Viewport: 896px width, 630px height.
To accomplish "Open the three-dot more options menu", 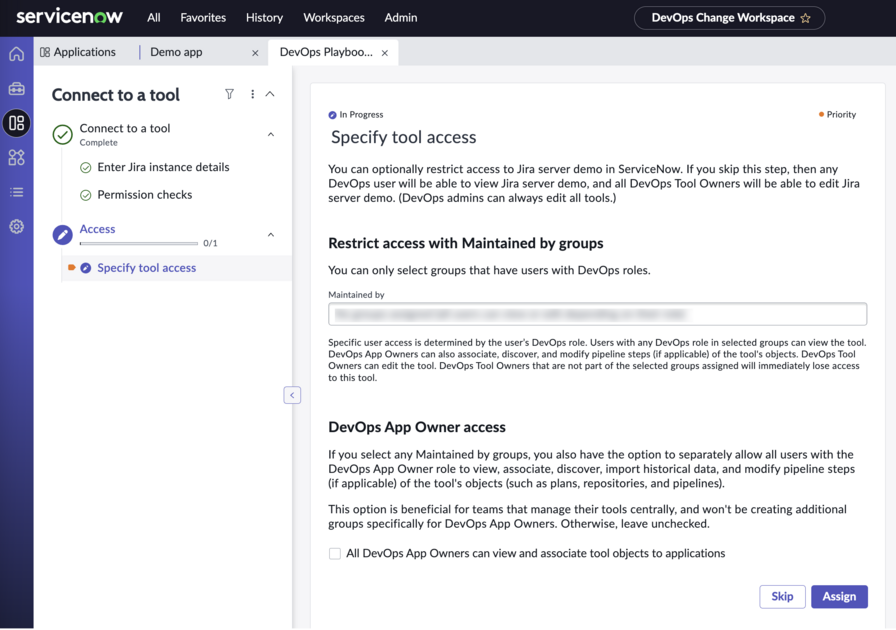I will coord(253,94).
